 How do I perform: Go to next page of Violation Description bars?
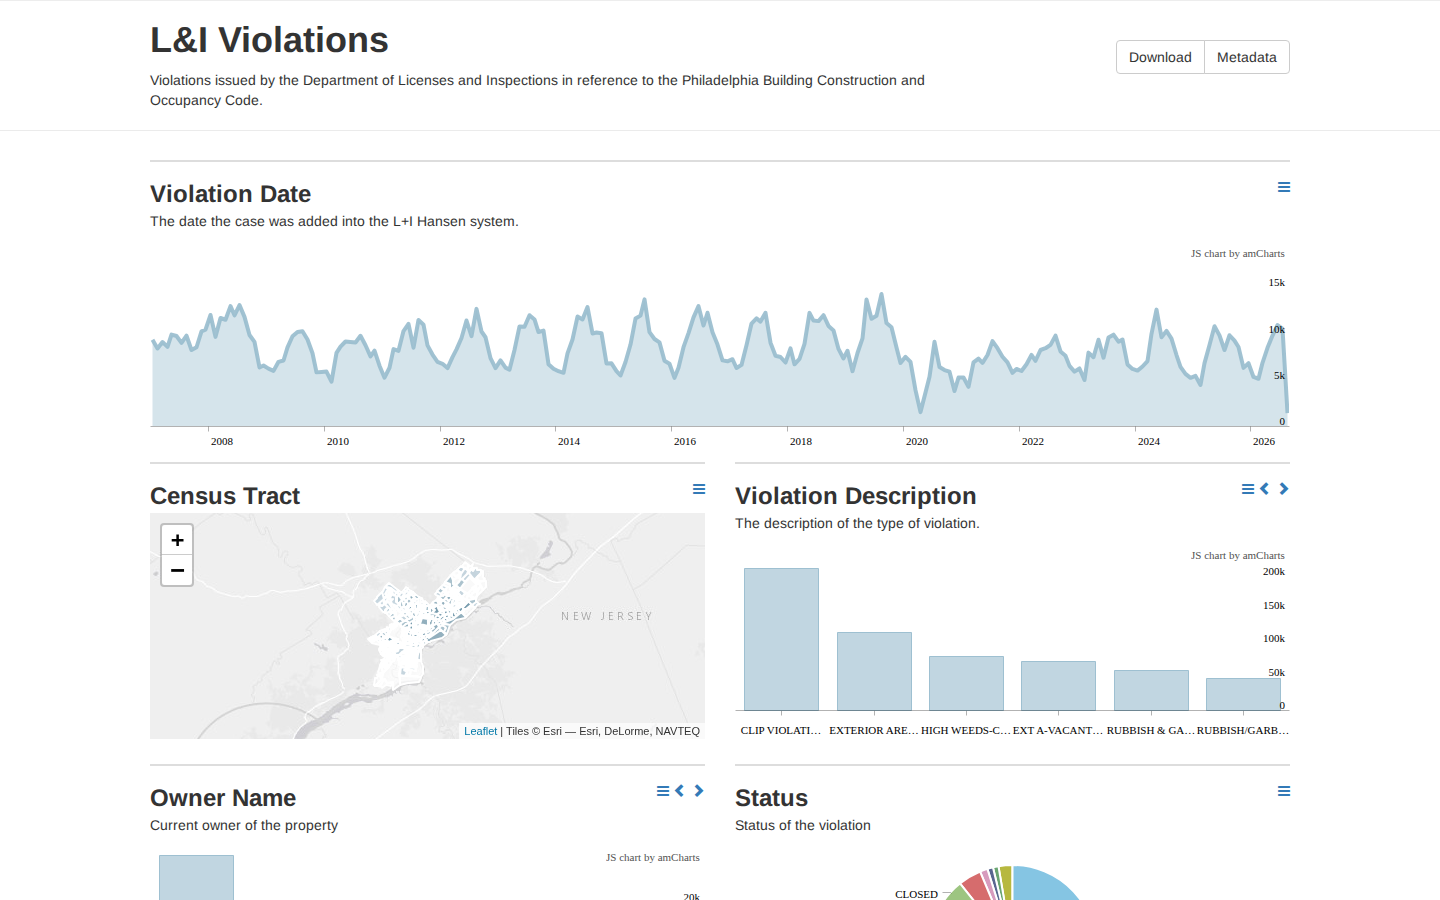[1284, 489]
